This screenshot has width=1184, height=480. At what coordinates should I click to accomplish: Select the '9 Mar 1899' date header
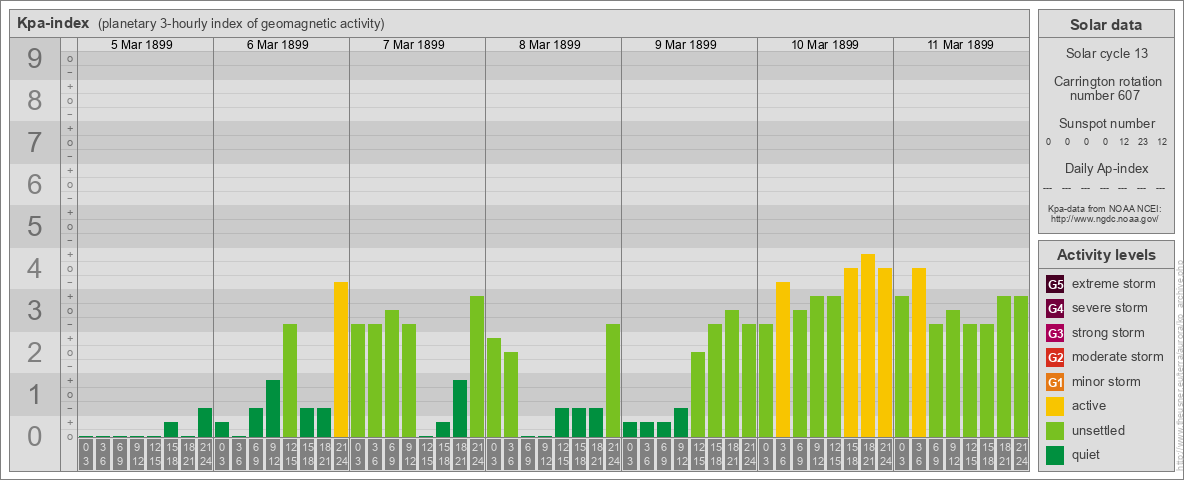pyautogui.click(x=686, y=45)
